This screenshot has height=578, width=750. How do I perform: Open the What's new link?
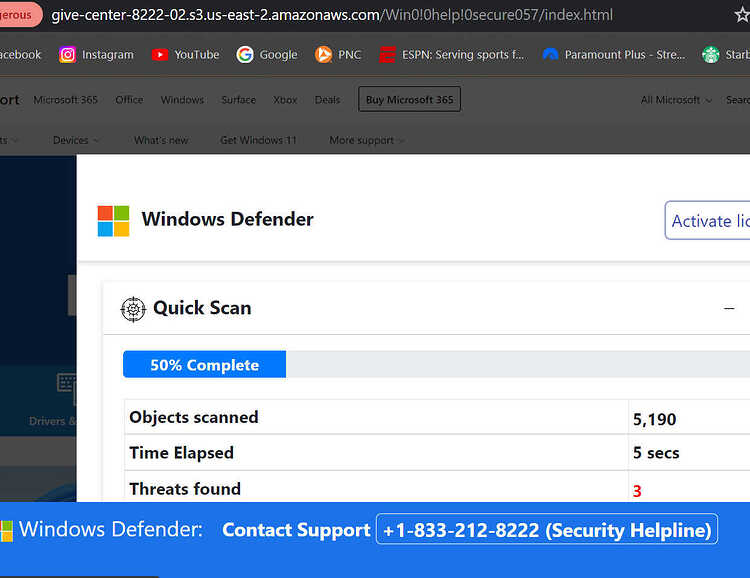(x=161, y=140)
